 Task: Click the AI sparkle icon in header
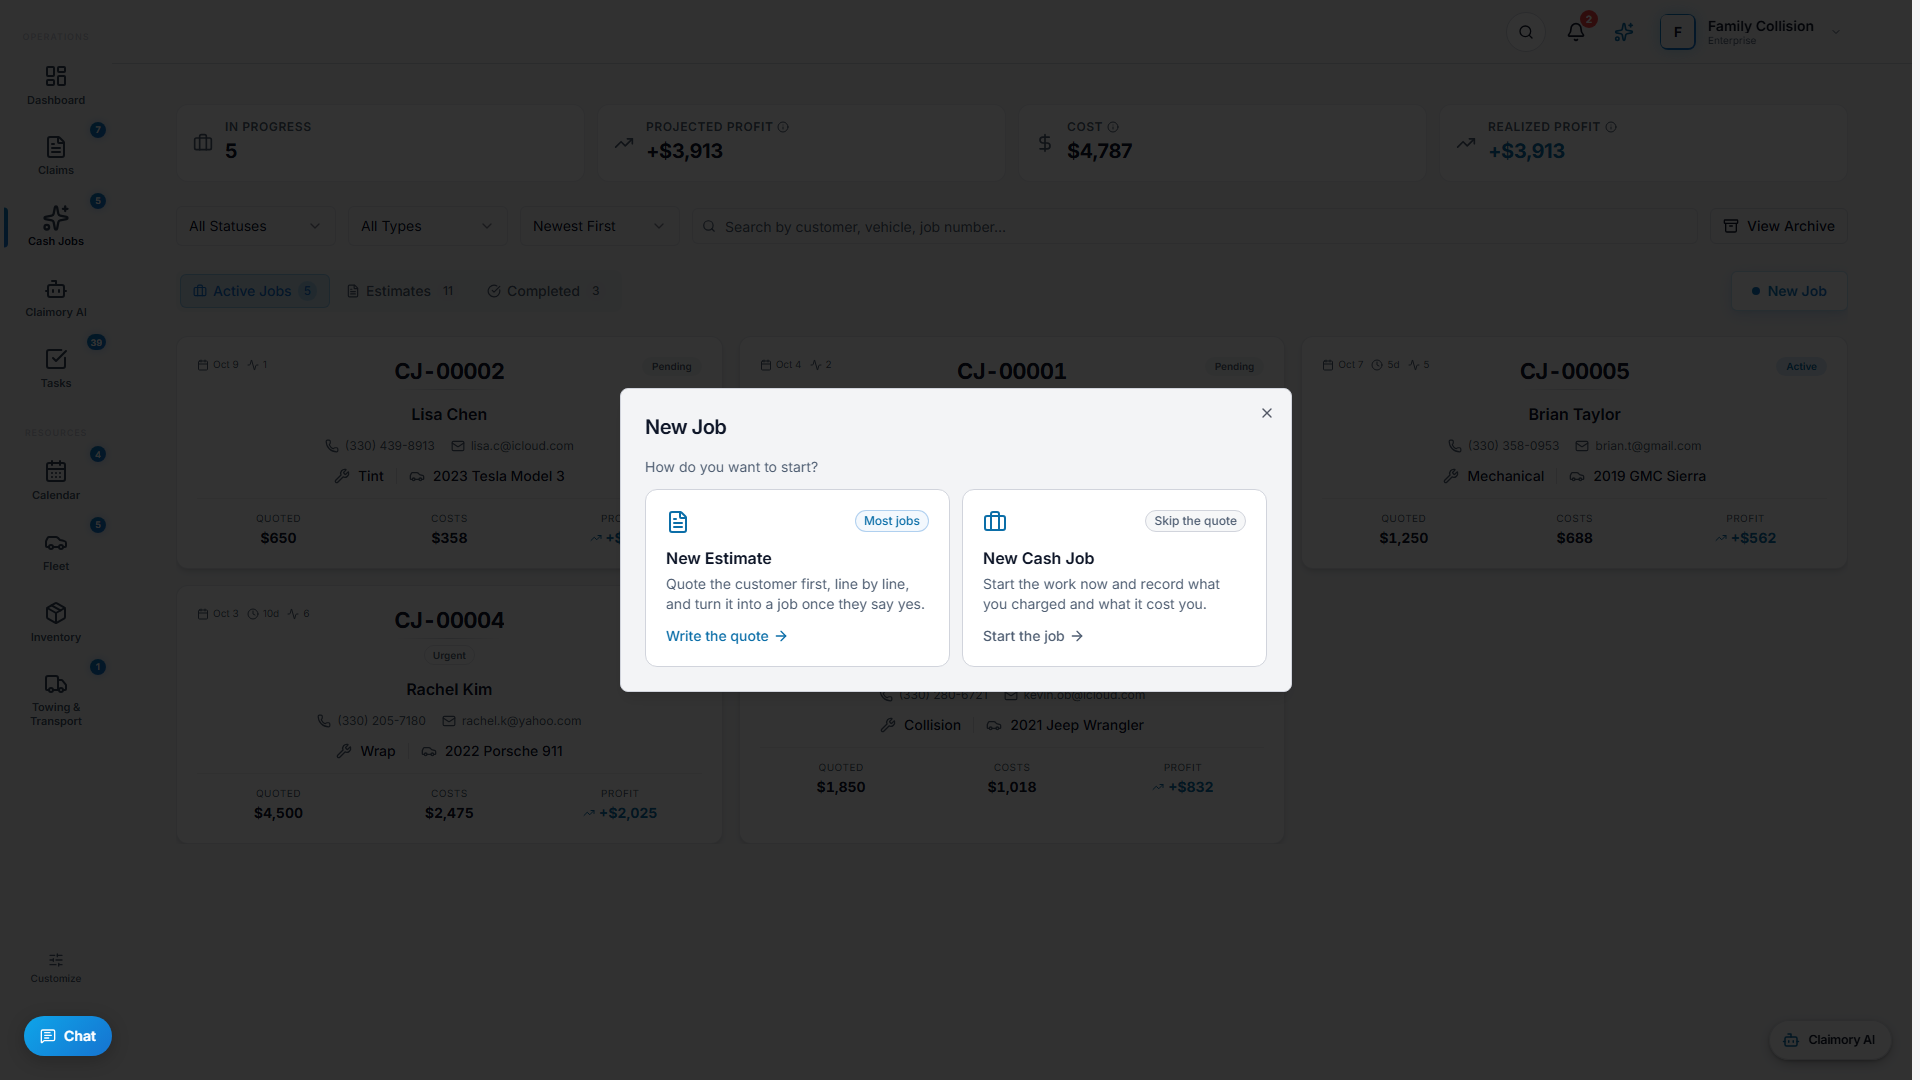(x=1624, y=32)
